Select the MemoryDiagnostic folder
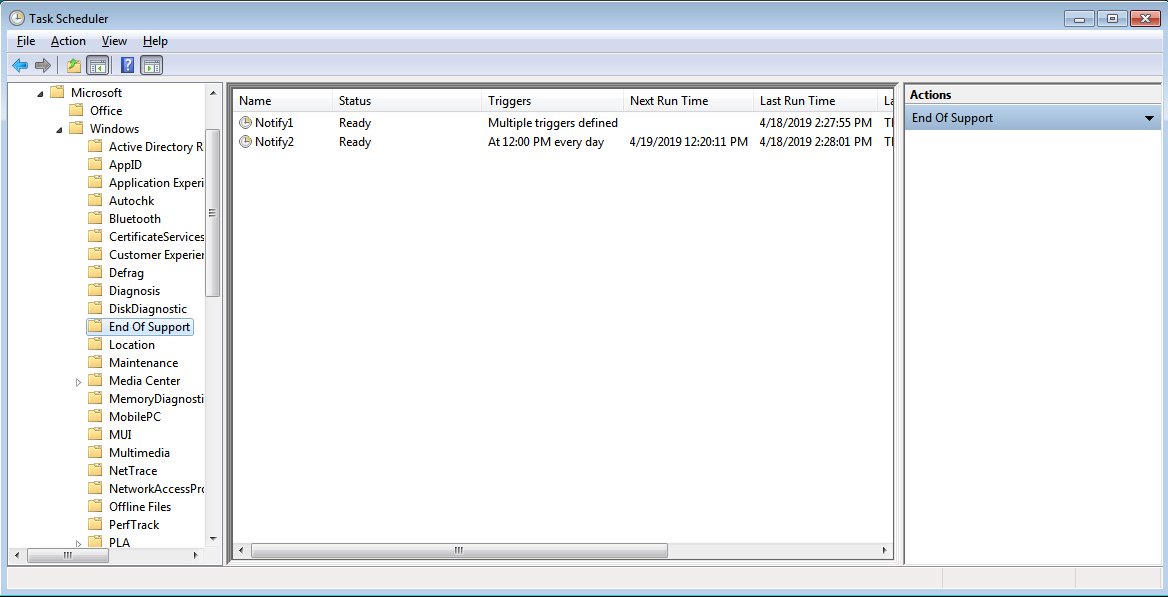1168x597 pixels. click(x=156, y=399)
